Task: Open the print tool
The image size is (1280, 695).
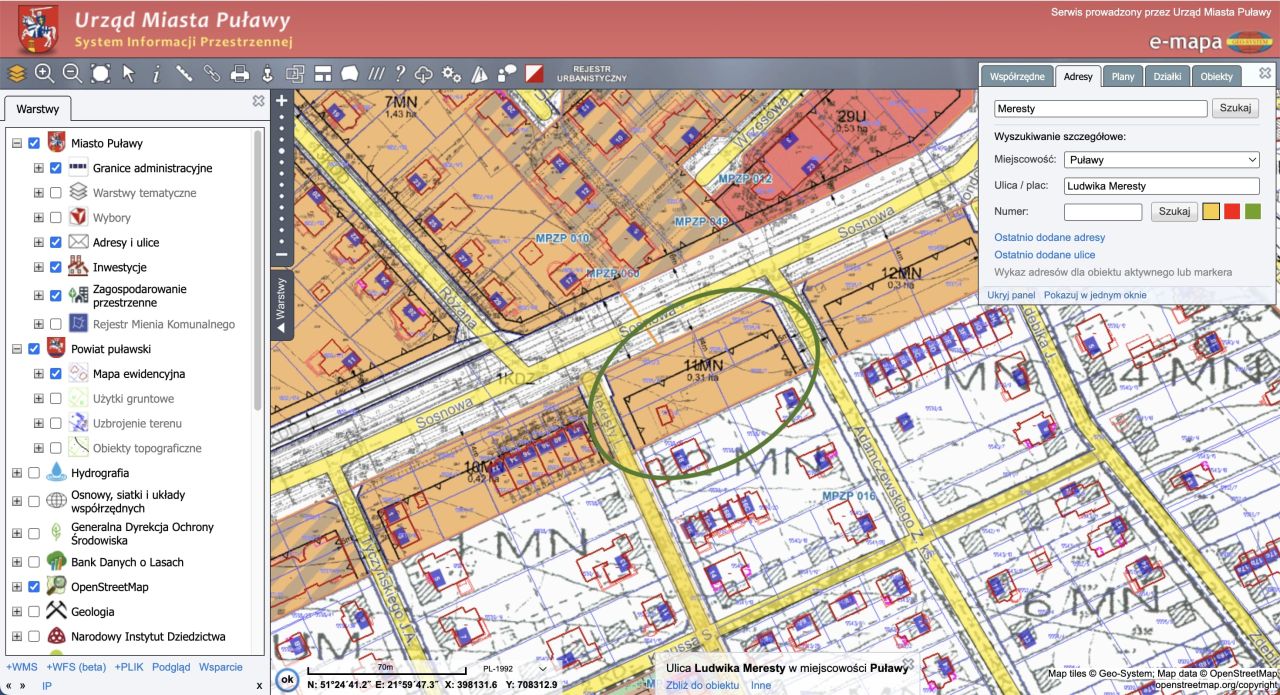Action: point(240,73)
